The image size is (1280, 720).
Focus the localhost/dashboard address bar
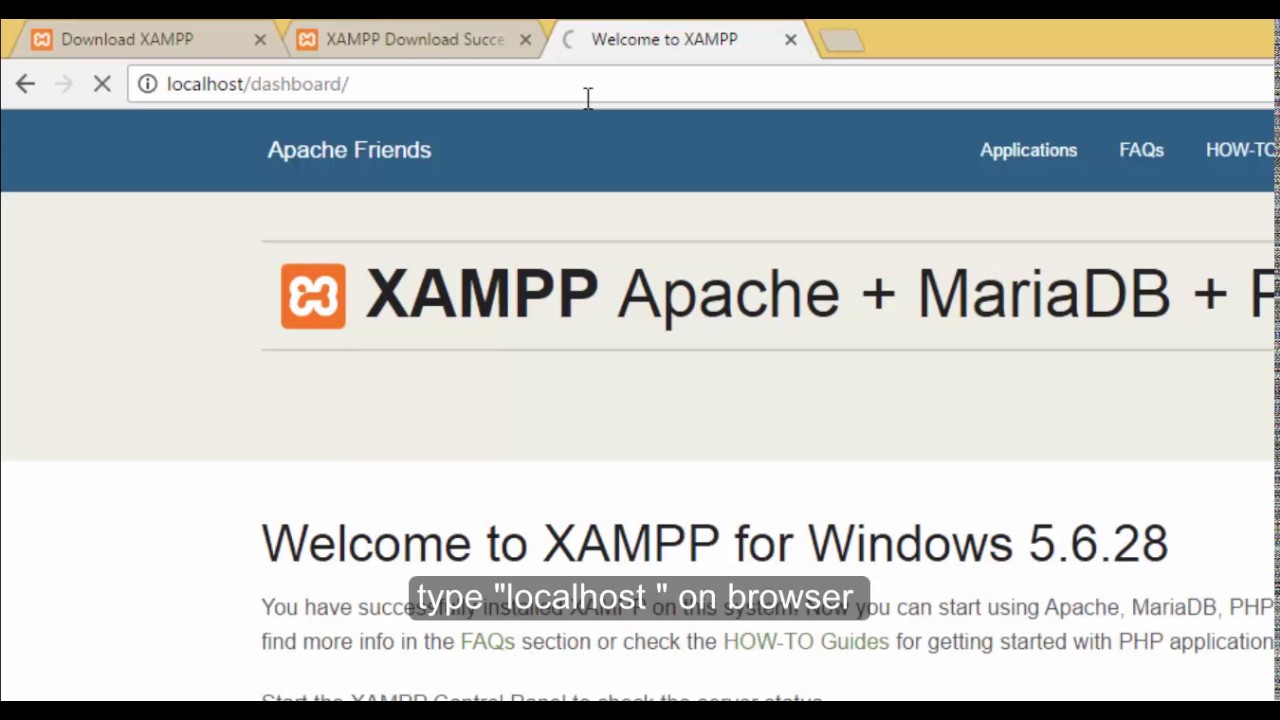click(x=700, y=84)
